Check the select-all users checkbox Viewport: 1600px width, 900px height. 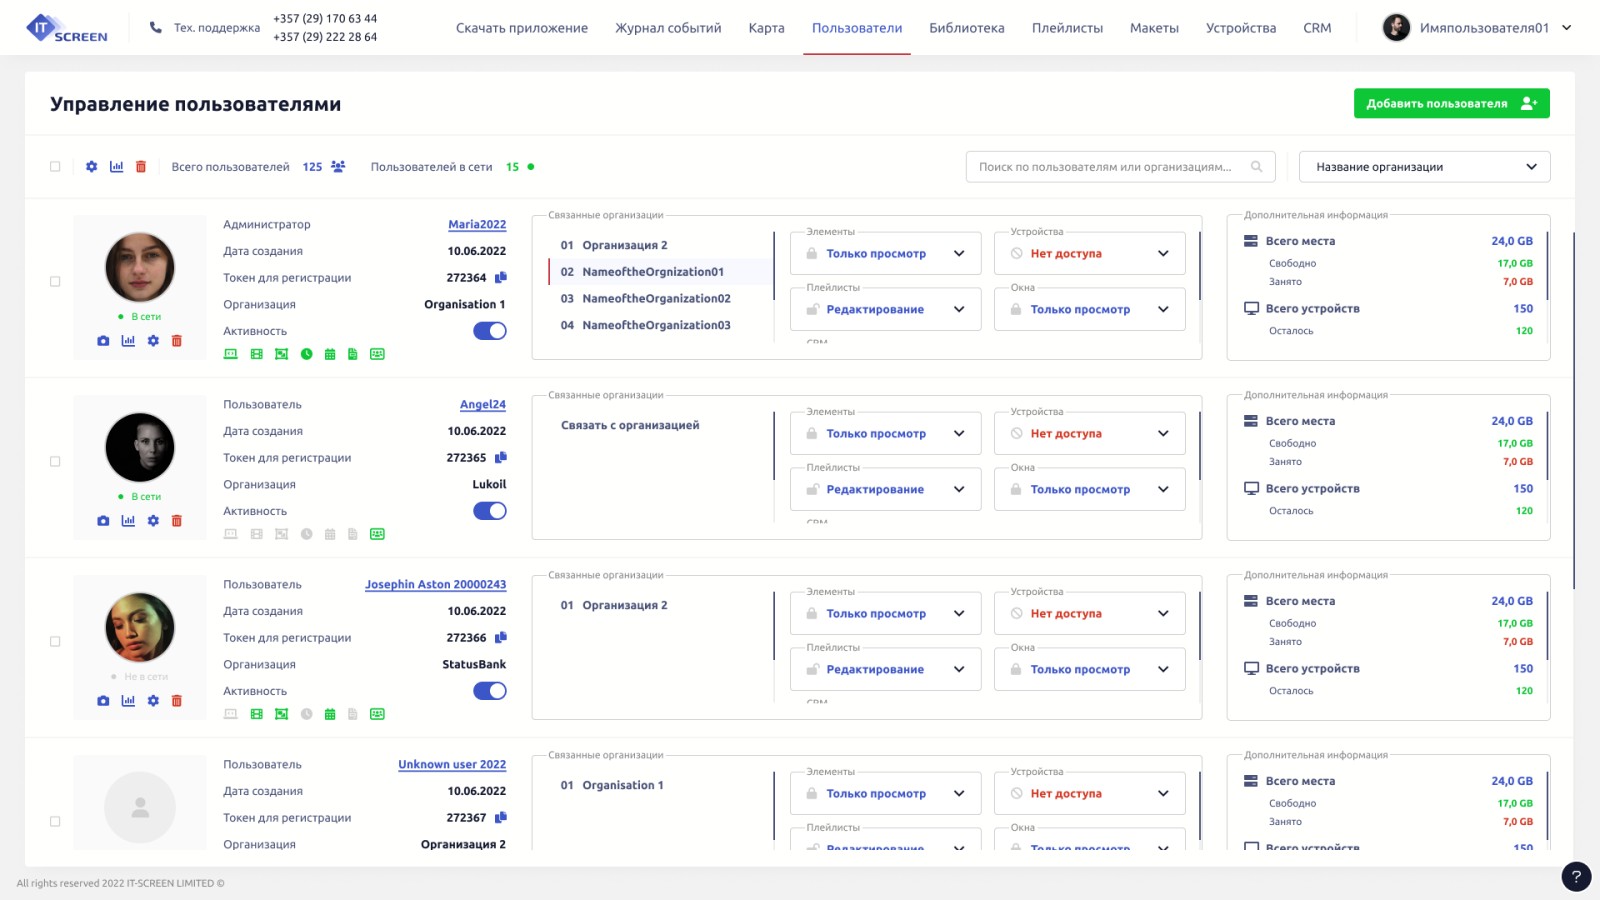[x=55, y=167]
